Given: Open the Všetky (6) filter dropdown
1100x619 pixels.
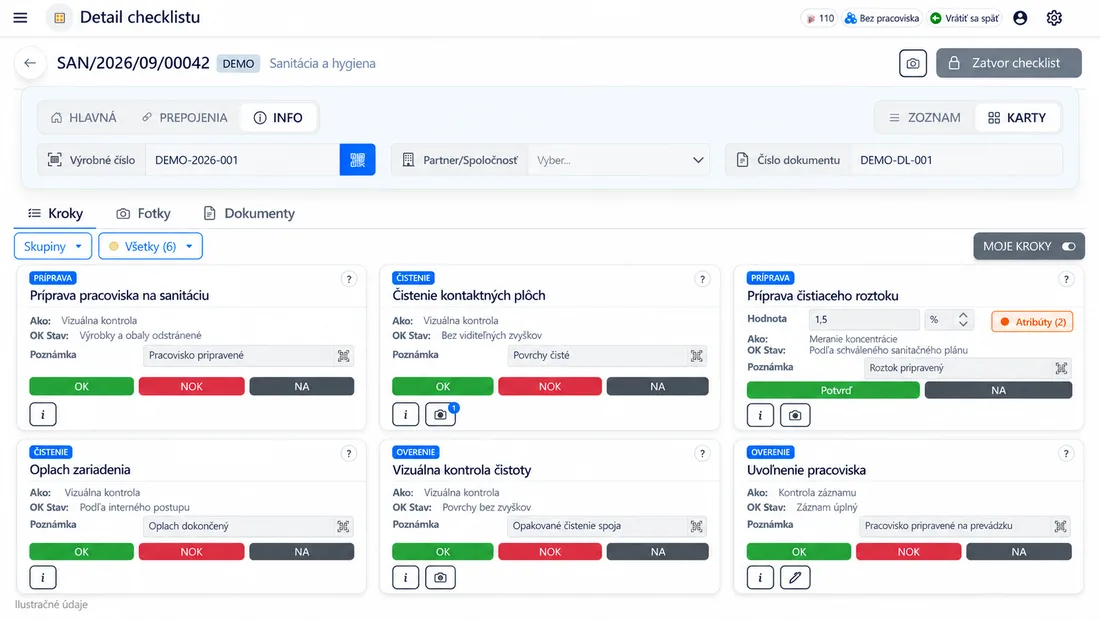Looking at the screenshot, I should point(150,246).
